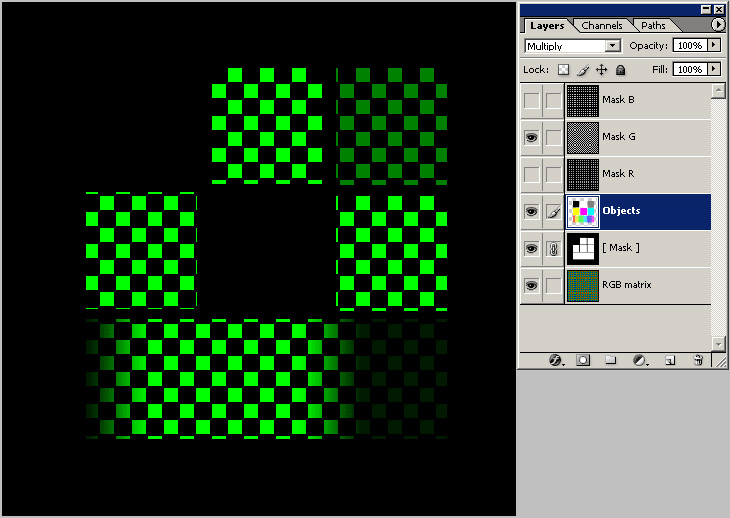The width and height of the screenshot is (730, 518).
Task: Show the Mask B layer
Action: 532,101
